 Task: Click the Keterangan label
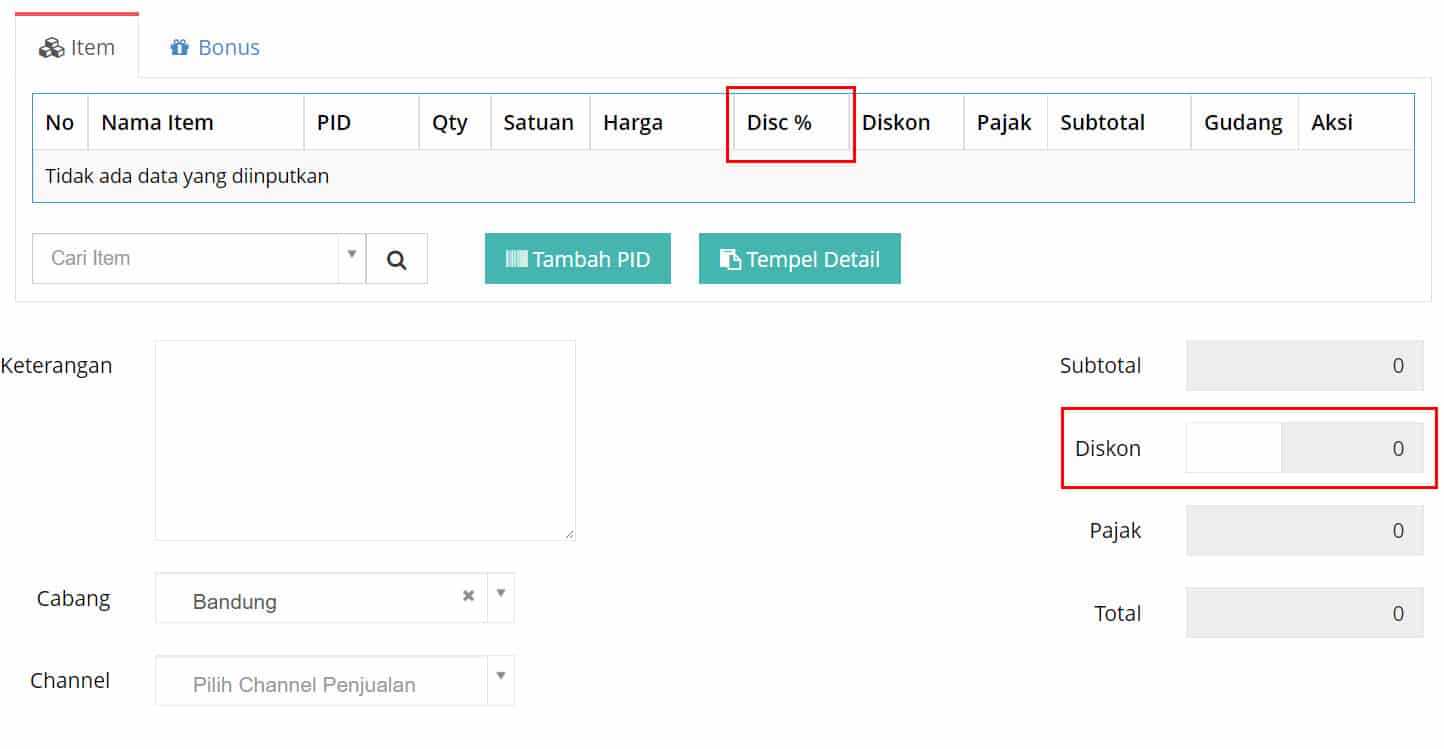(x=57, y=365)
